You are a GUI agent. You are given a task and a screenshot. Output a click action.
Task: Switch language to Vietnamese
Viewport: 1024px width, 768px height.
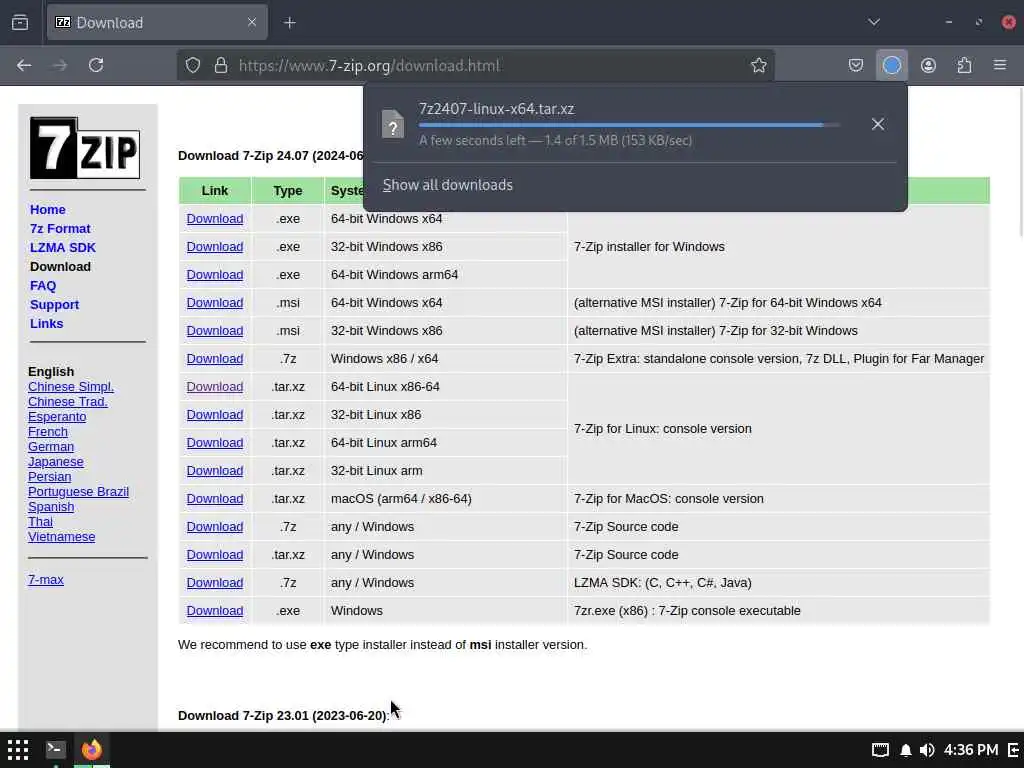(x=61, y=537)
